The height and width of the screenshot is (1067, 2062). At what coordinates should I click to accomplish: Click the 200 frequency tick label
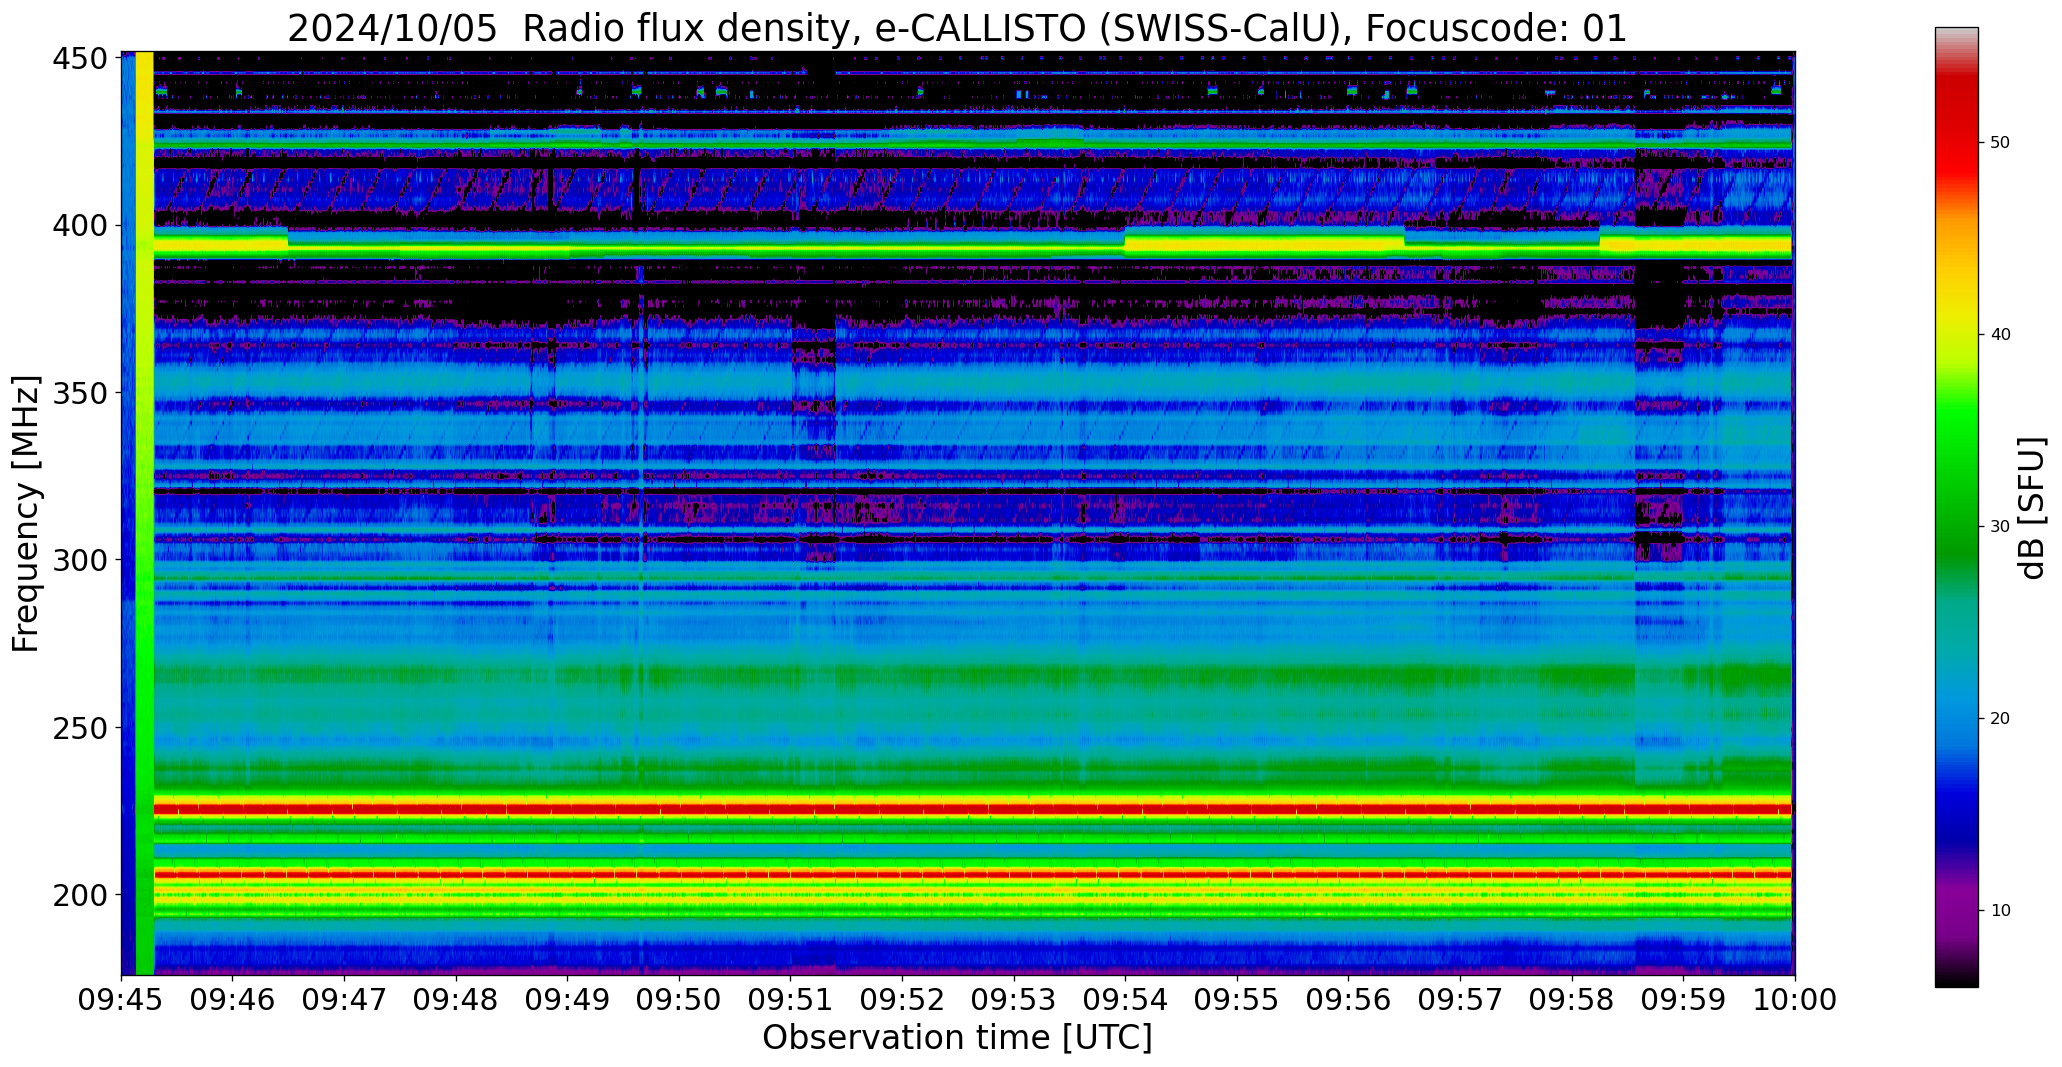point(80,895)
